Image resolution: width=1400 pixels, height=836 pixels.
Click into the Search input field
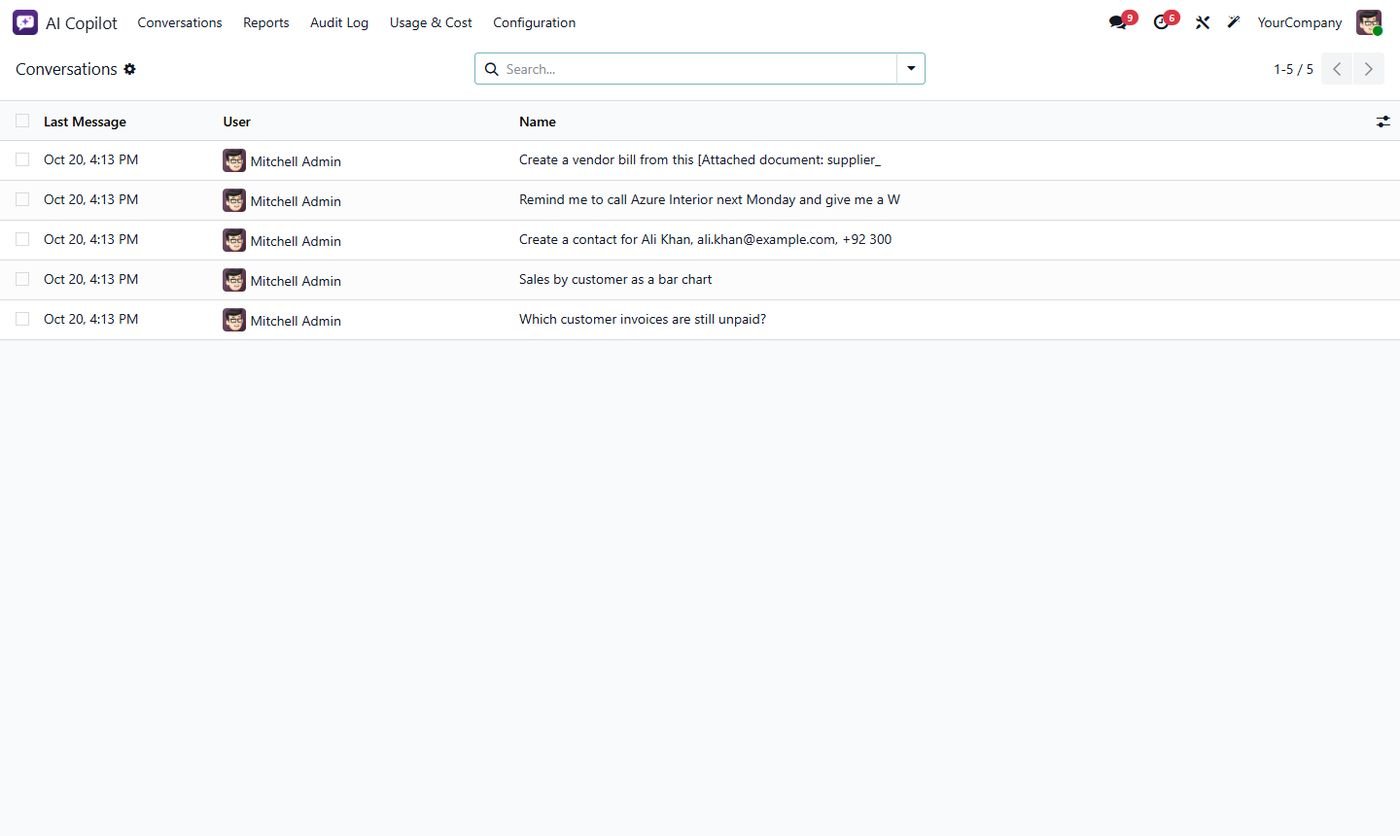698,69
